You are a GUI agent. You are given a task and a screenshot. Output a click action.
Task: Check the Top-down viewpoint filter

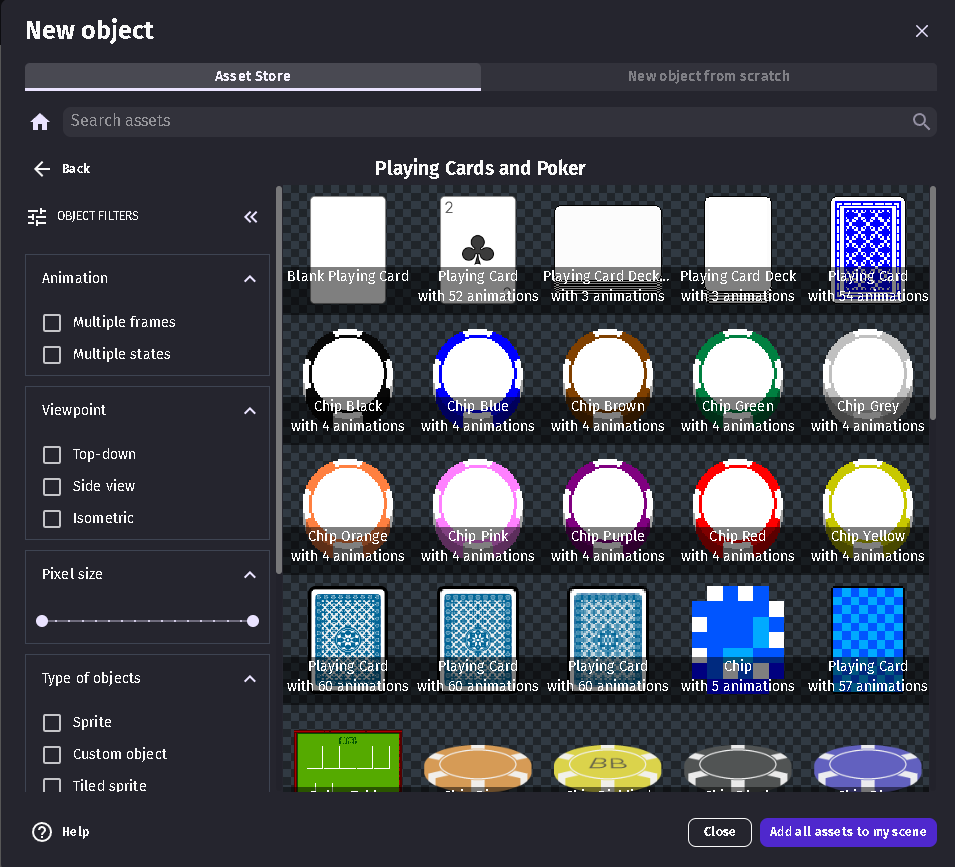pos(52,455)
